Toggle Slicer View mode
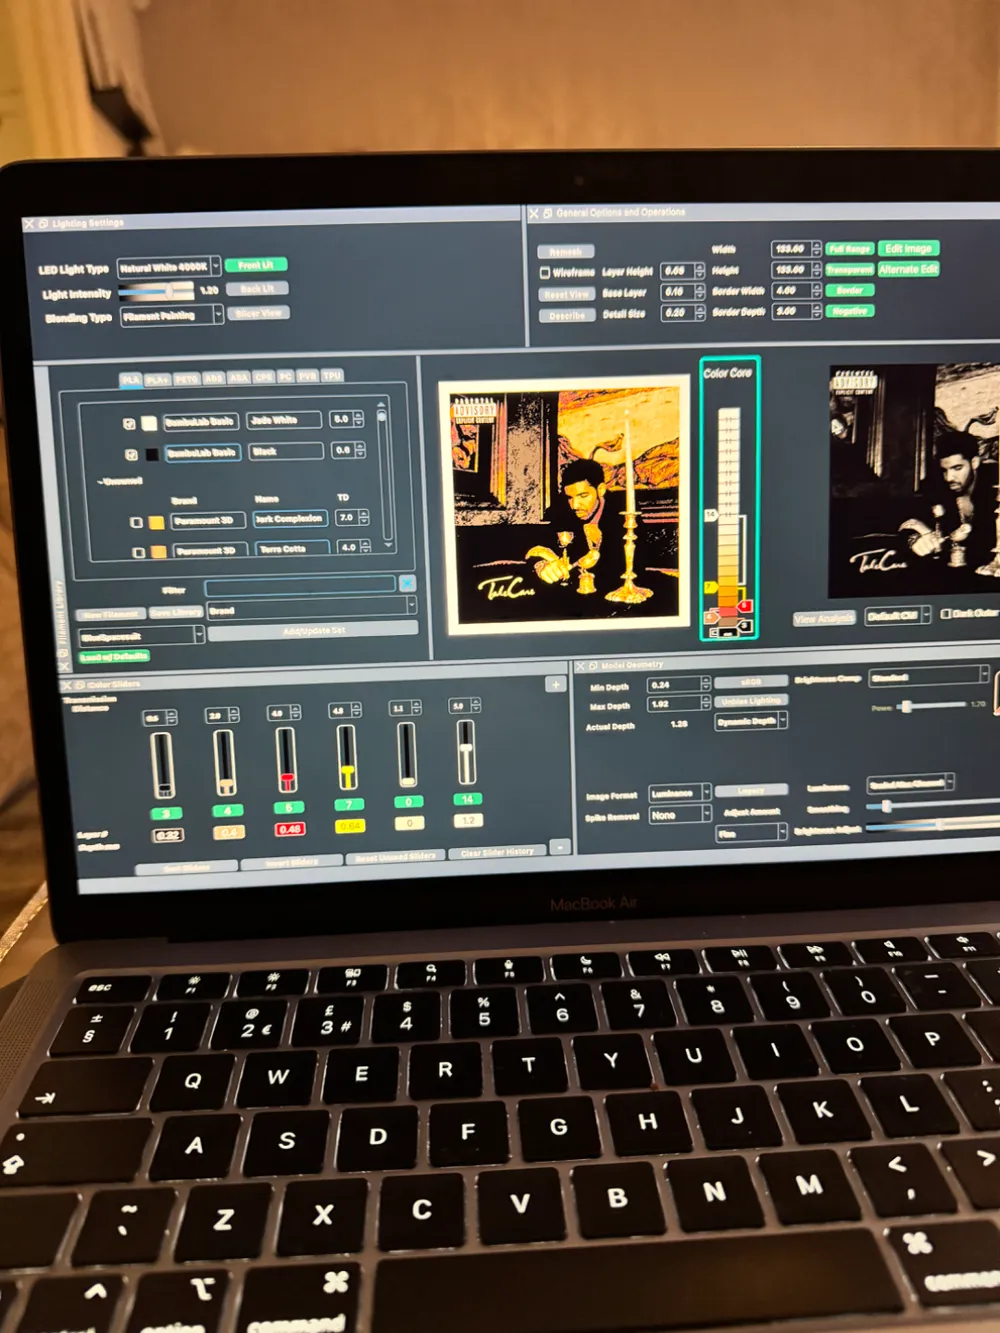1000x1333 pixels. tap(258, 313)
